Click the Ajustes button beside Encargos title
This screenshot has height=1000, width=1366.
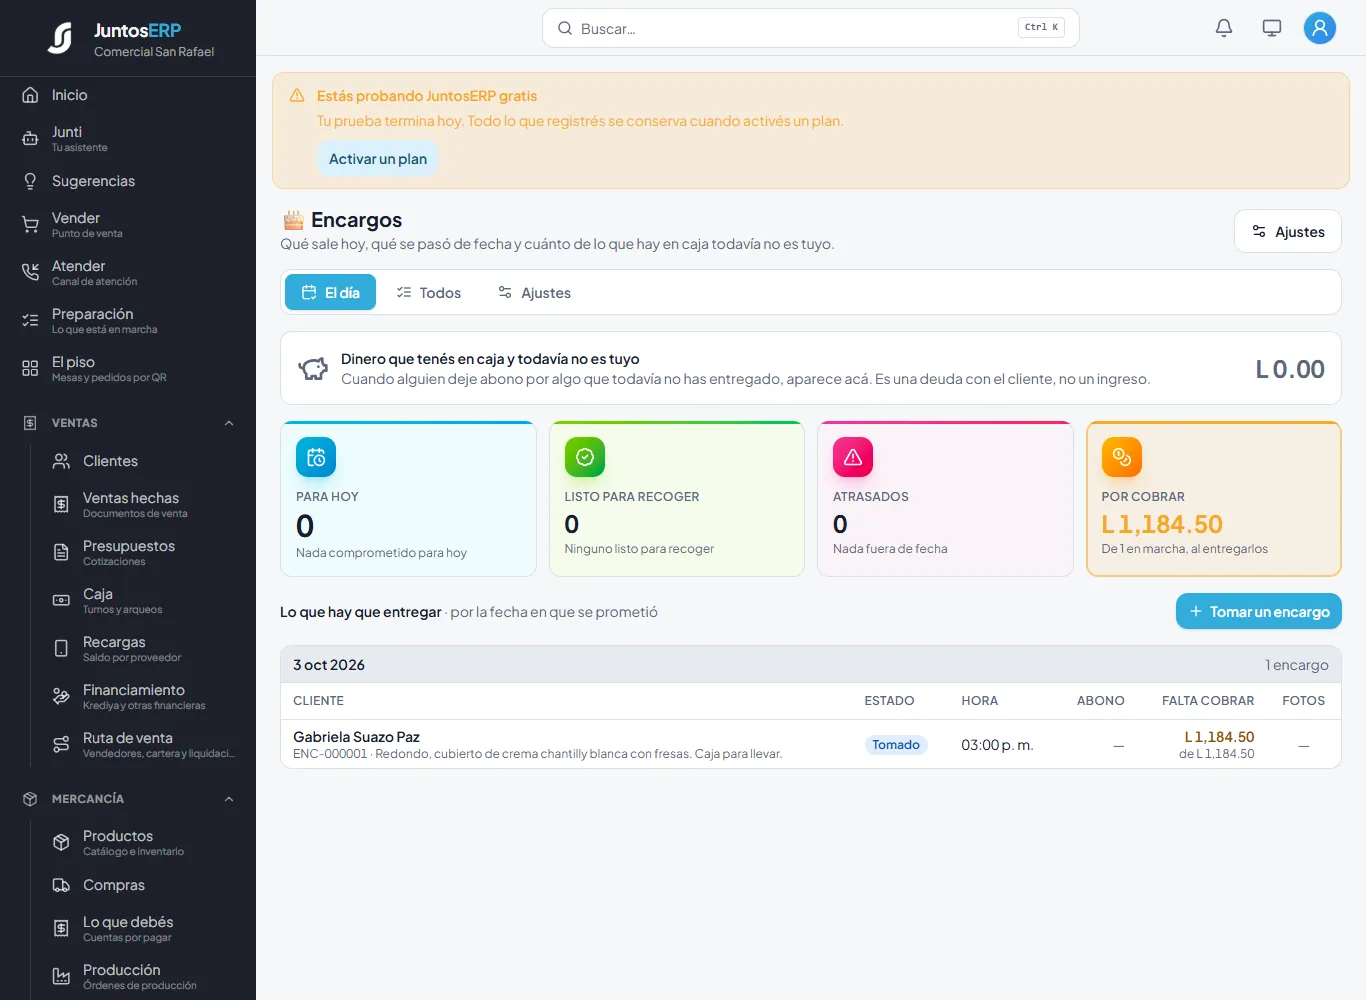pyautogui.click(x=1288, y=231)
